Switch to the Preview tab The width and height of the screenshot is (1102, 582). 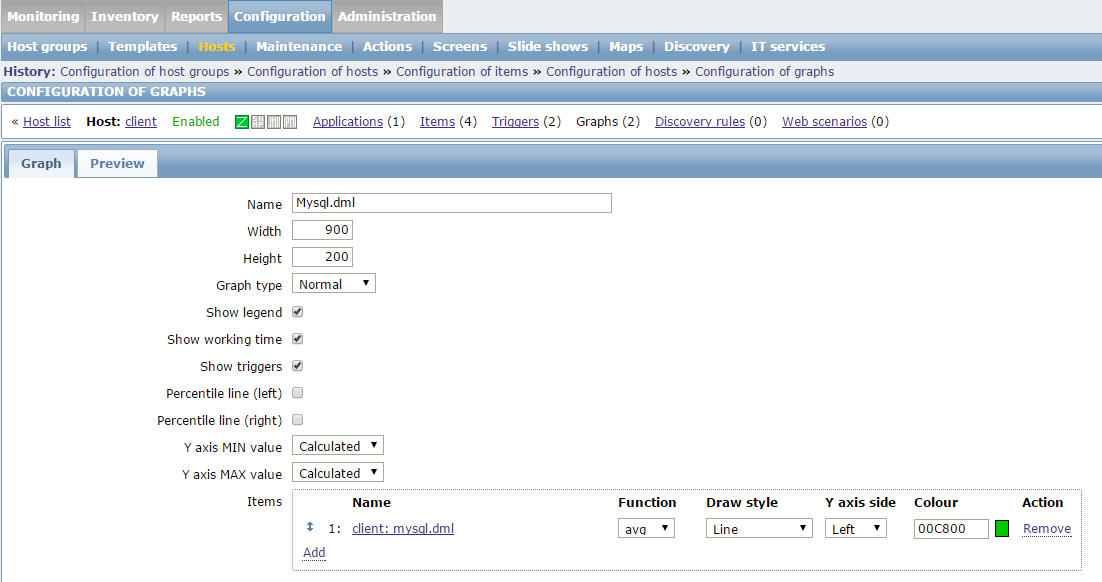coord(117,163)
